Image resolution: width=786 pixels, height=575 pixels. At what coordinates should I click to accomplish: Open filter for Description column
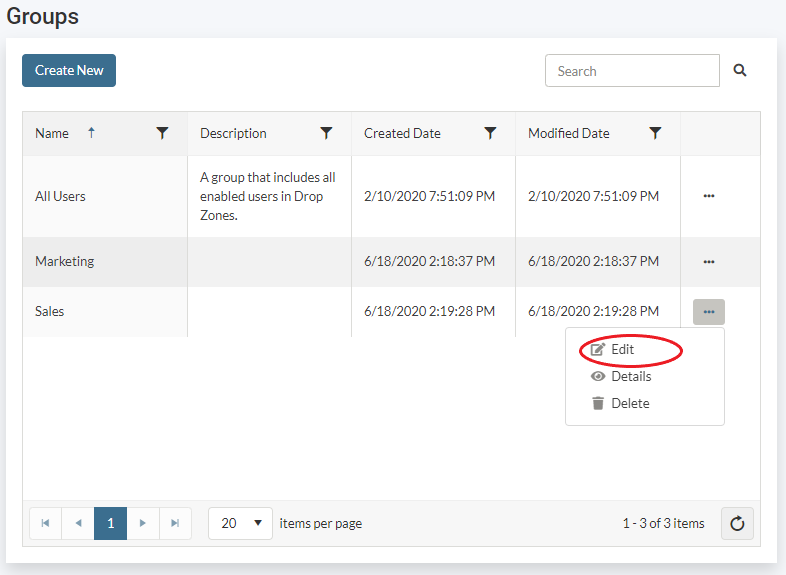[326, 133]
